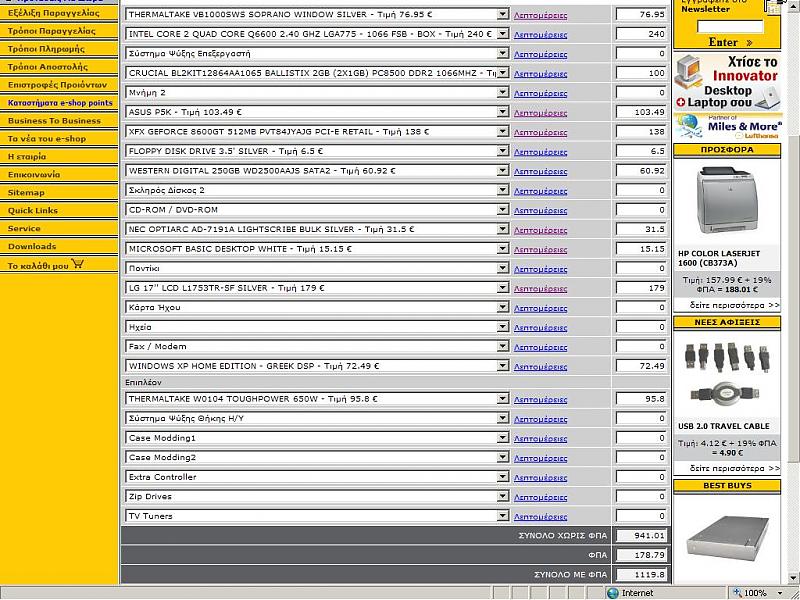Expand the NEC Optiarc AD-7191A dropdown
This screenshot has height=600, width=800.
(503, 229)
